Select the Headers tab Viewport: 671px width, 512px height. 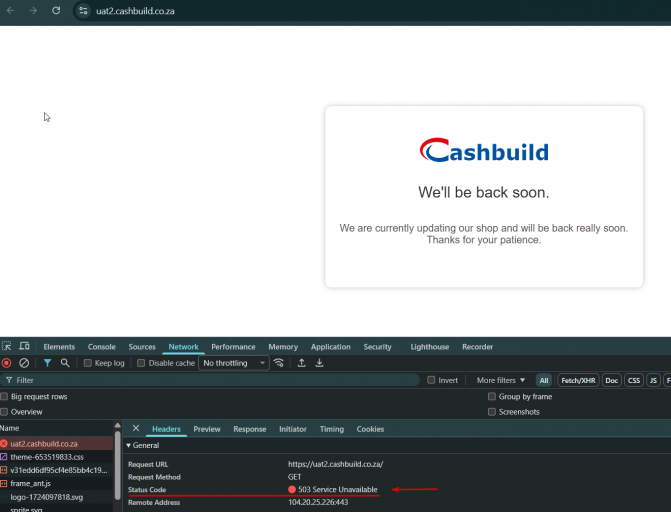[166, 429]
